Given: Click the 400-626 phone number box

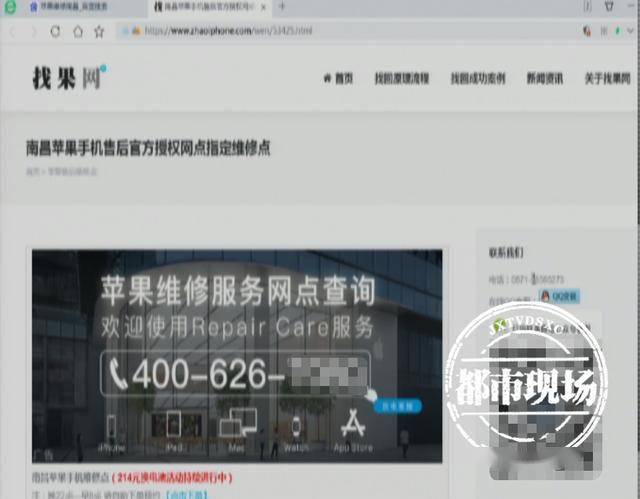Looking at the screenshot, I should (236, 373).
